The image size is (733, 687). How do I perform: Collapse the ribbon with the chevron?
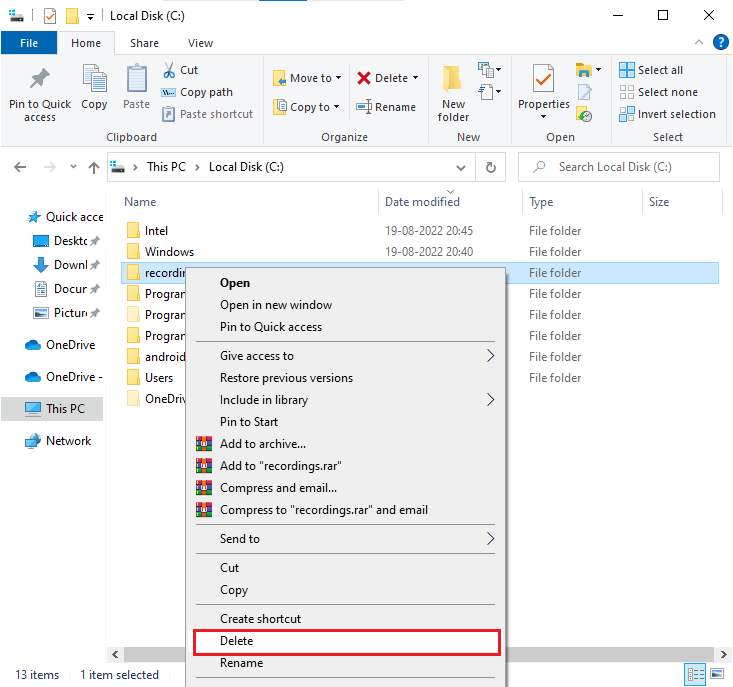point(699,43)
